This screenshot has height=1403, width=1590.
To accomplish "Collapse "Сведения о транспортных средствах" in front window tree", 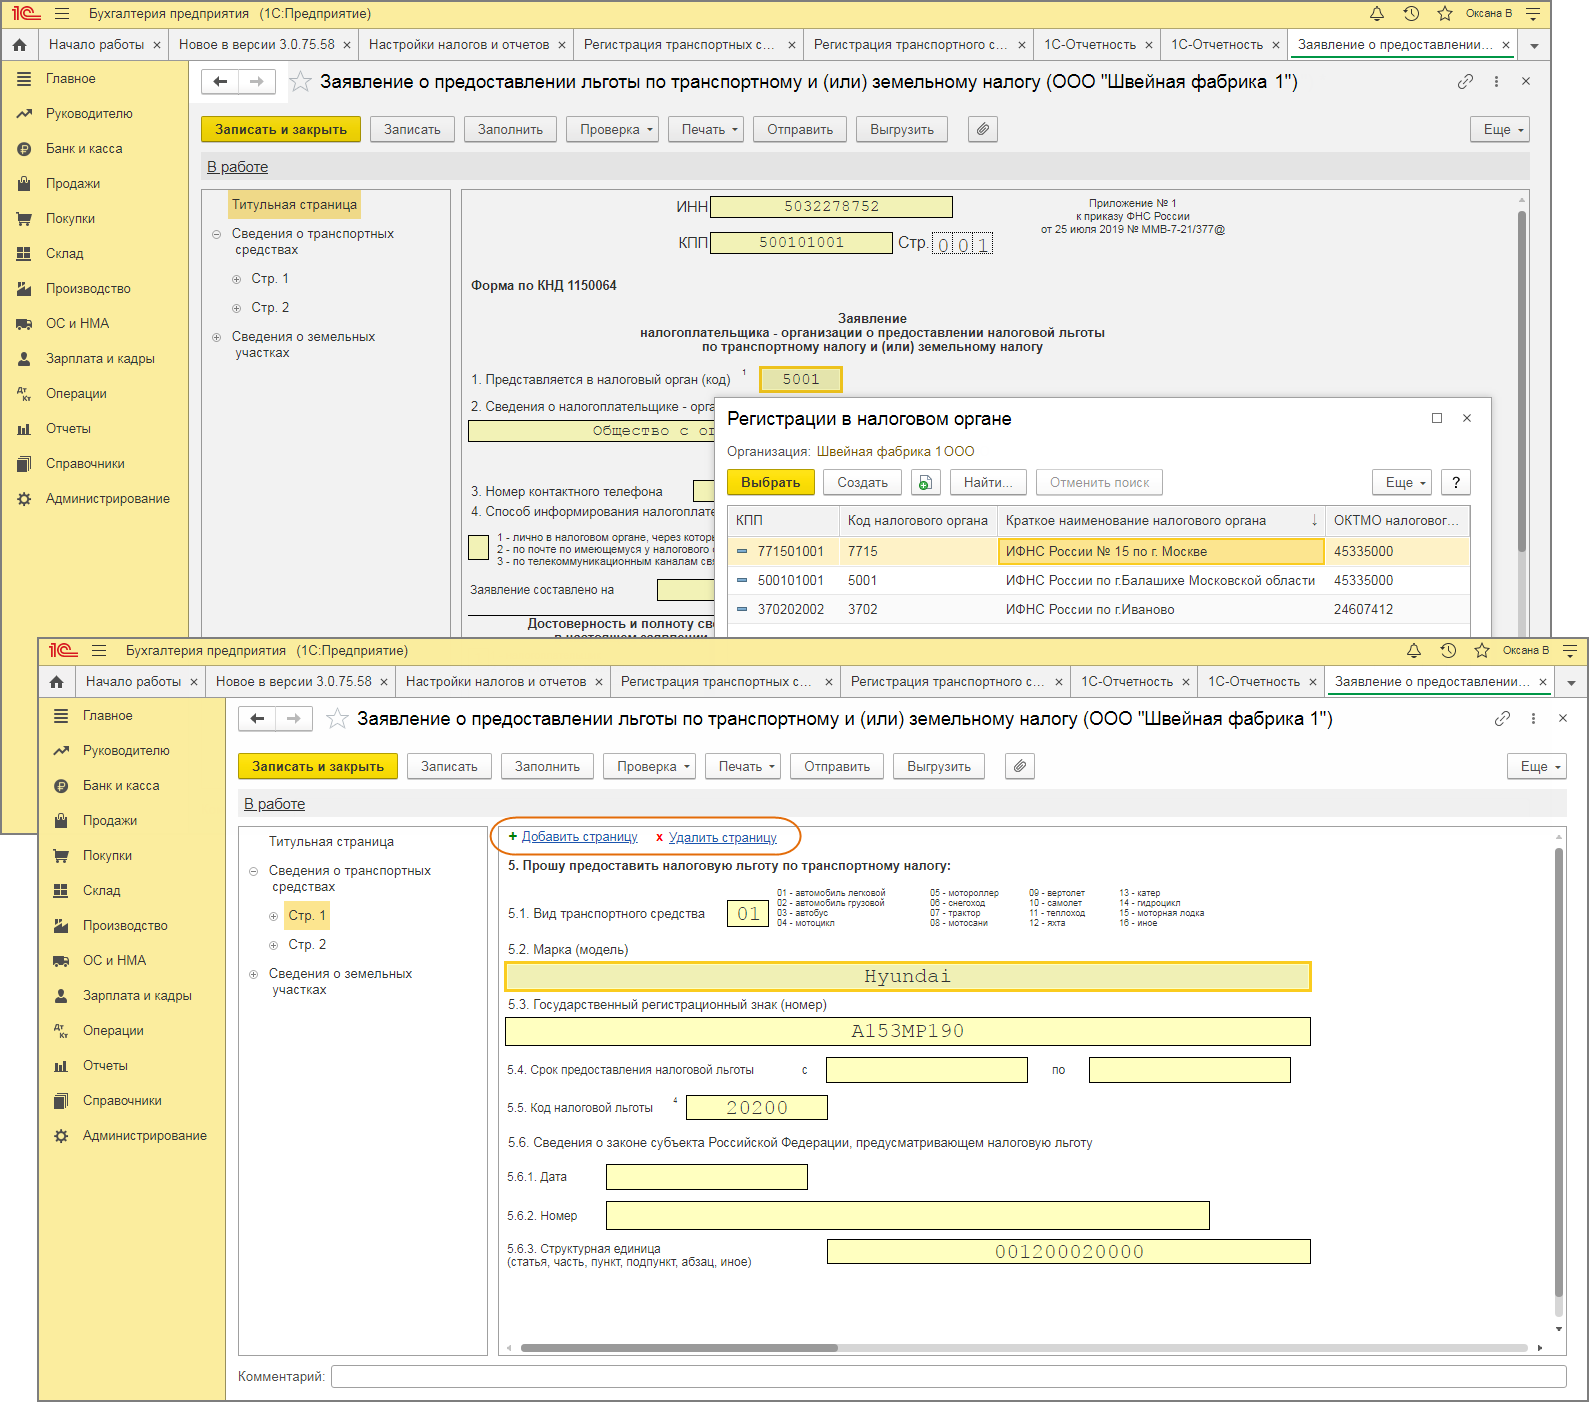I will click(x=254, y=871).
